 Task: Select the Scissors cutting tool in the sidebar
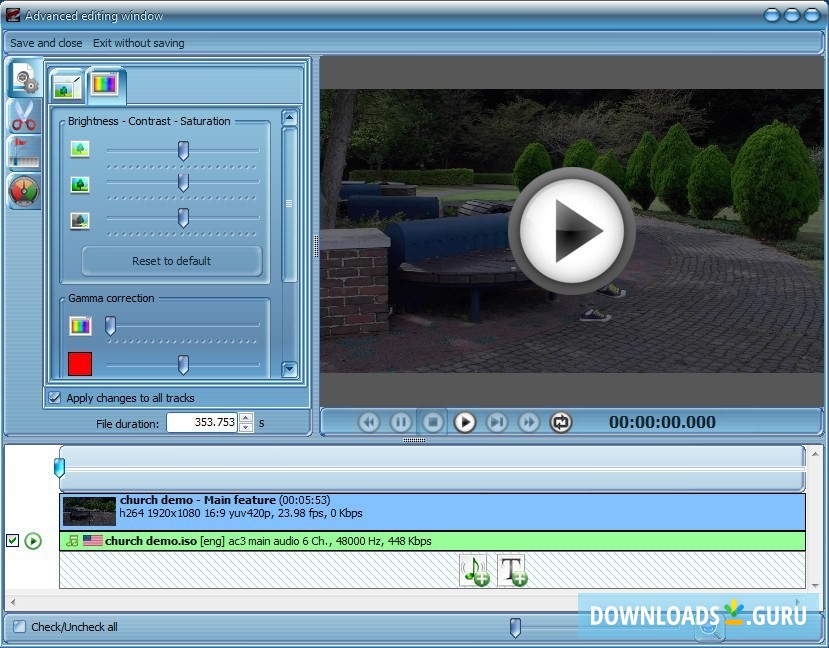pos(24,116)
